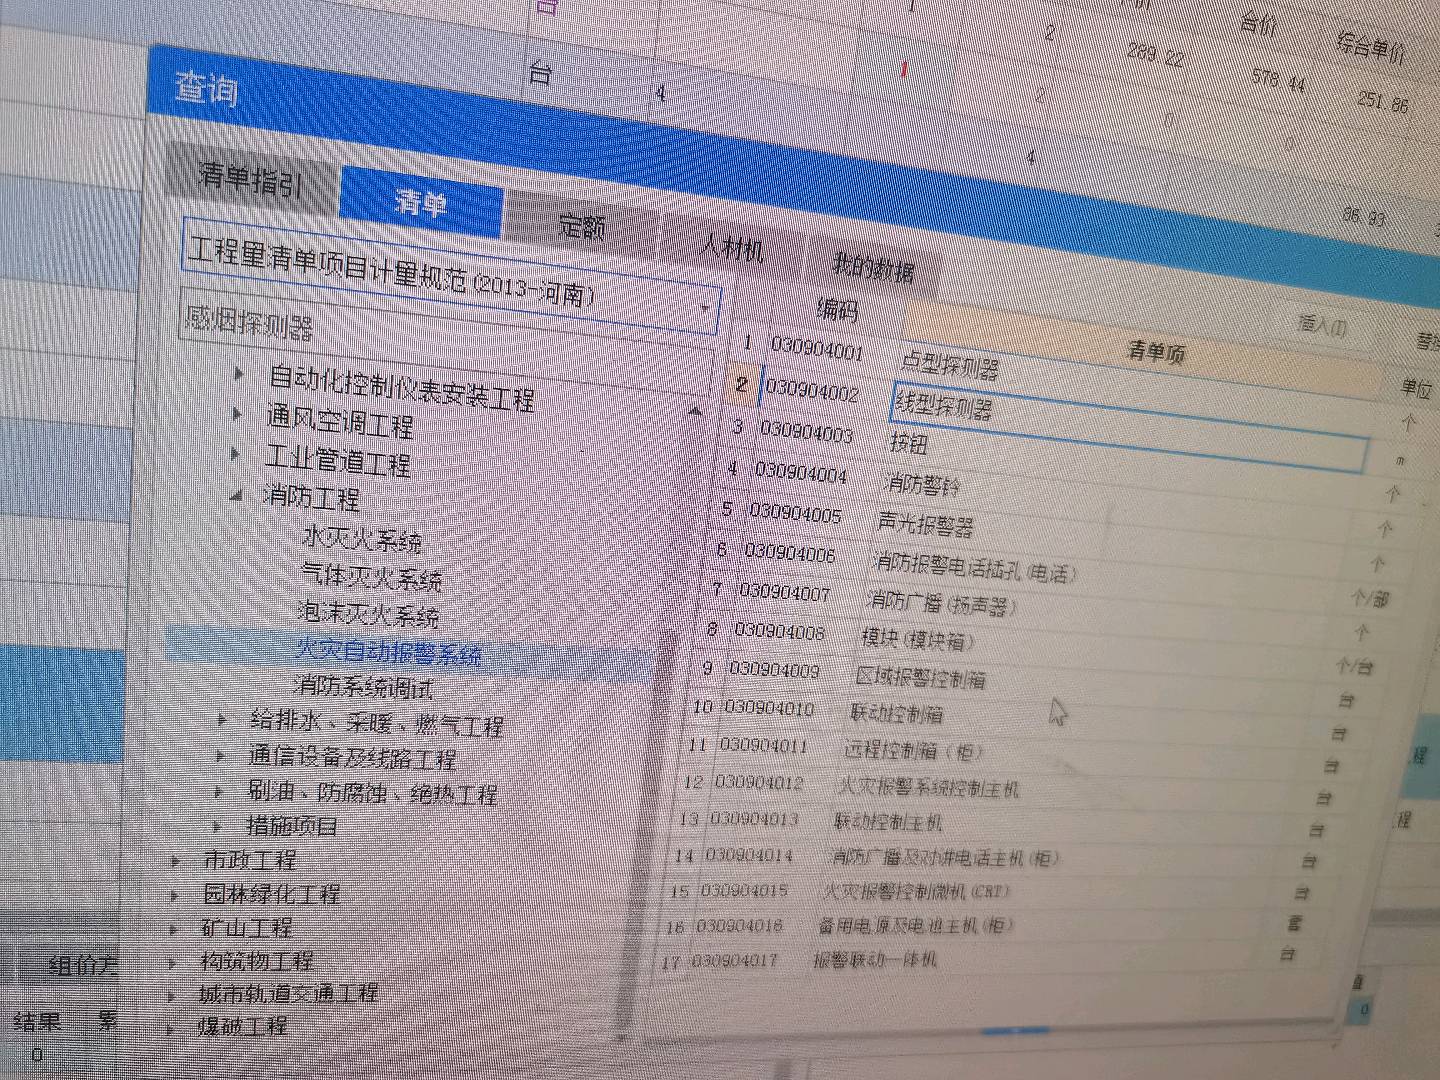Select row 声光报警器
The image size is (1440, 1080).
(925, 523)
